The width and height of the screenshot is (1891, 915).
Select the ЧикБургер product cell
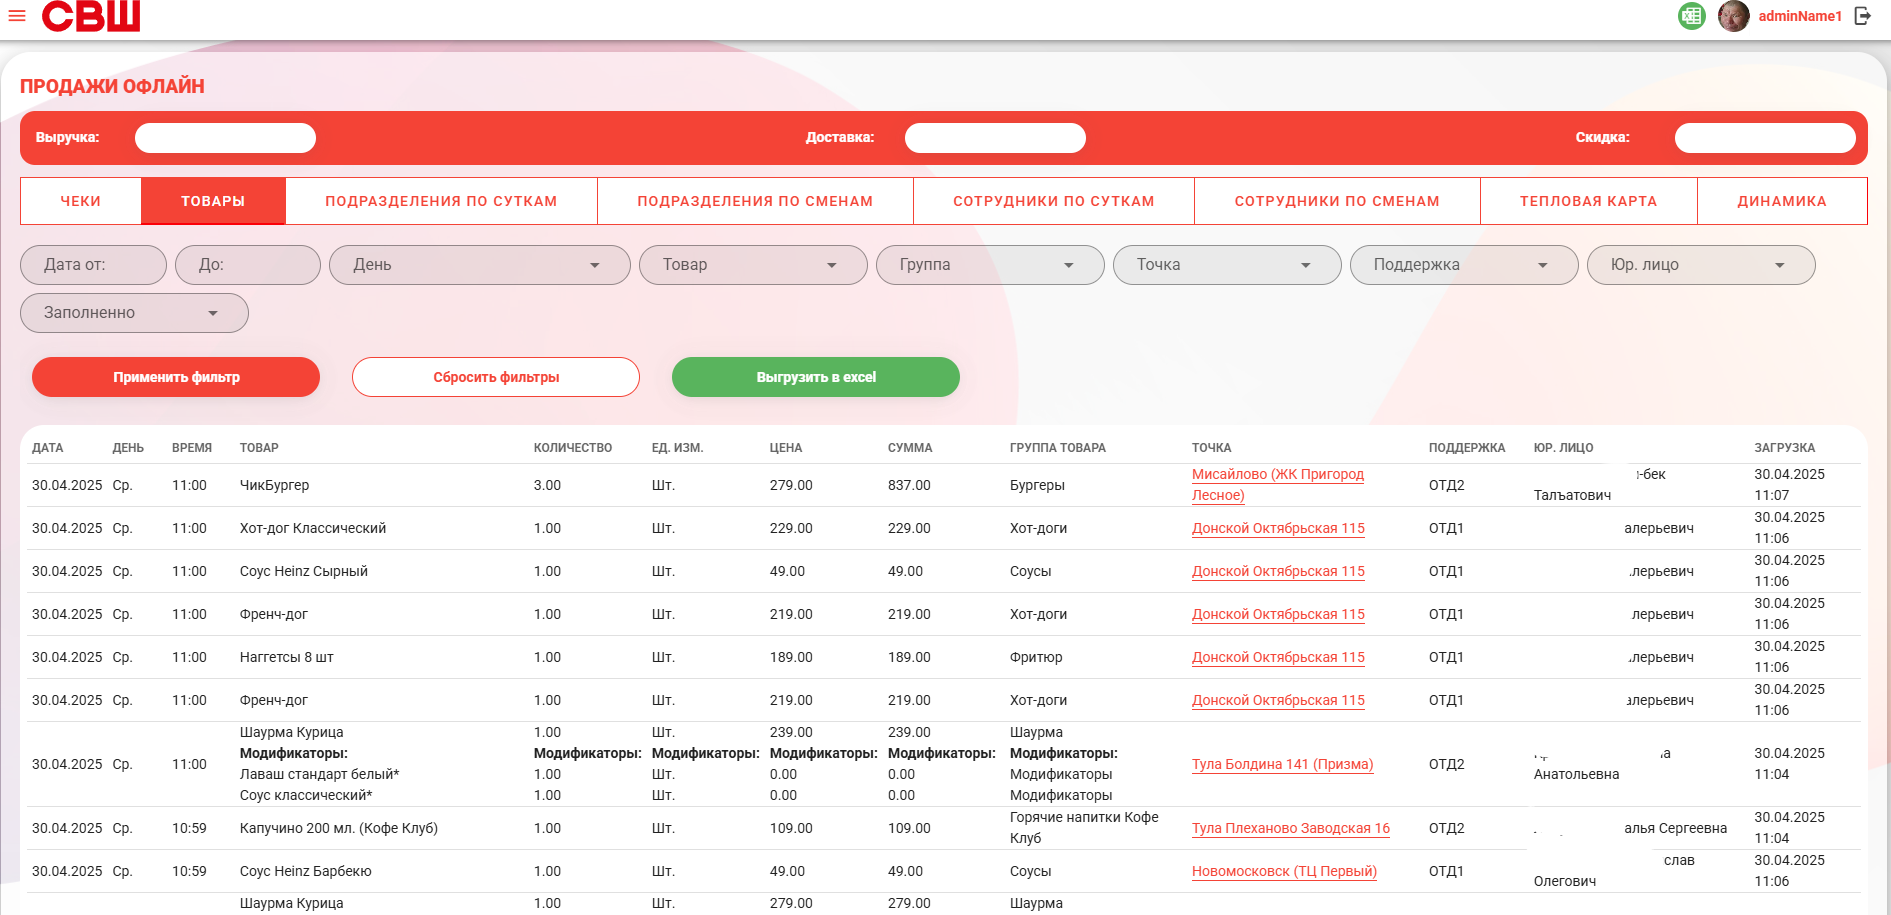coord(275,485)
